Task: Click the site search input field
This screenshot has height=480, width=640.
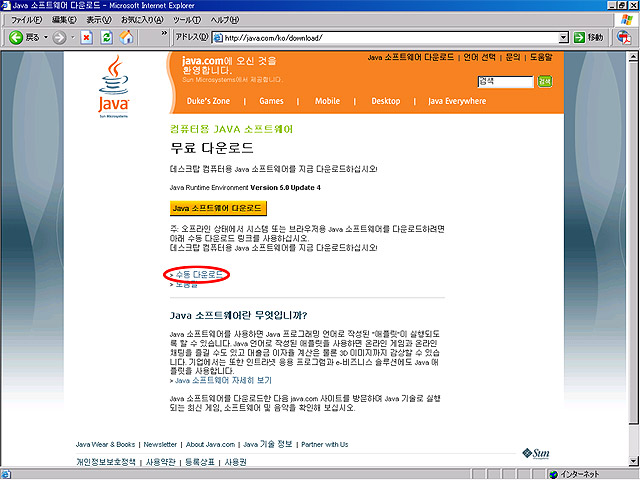Action: point(506,82)
